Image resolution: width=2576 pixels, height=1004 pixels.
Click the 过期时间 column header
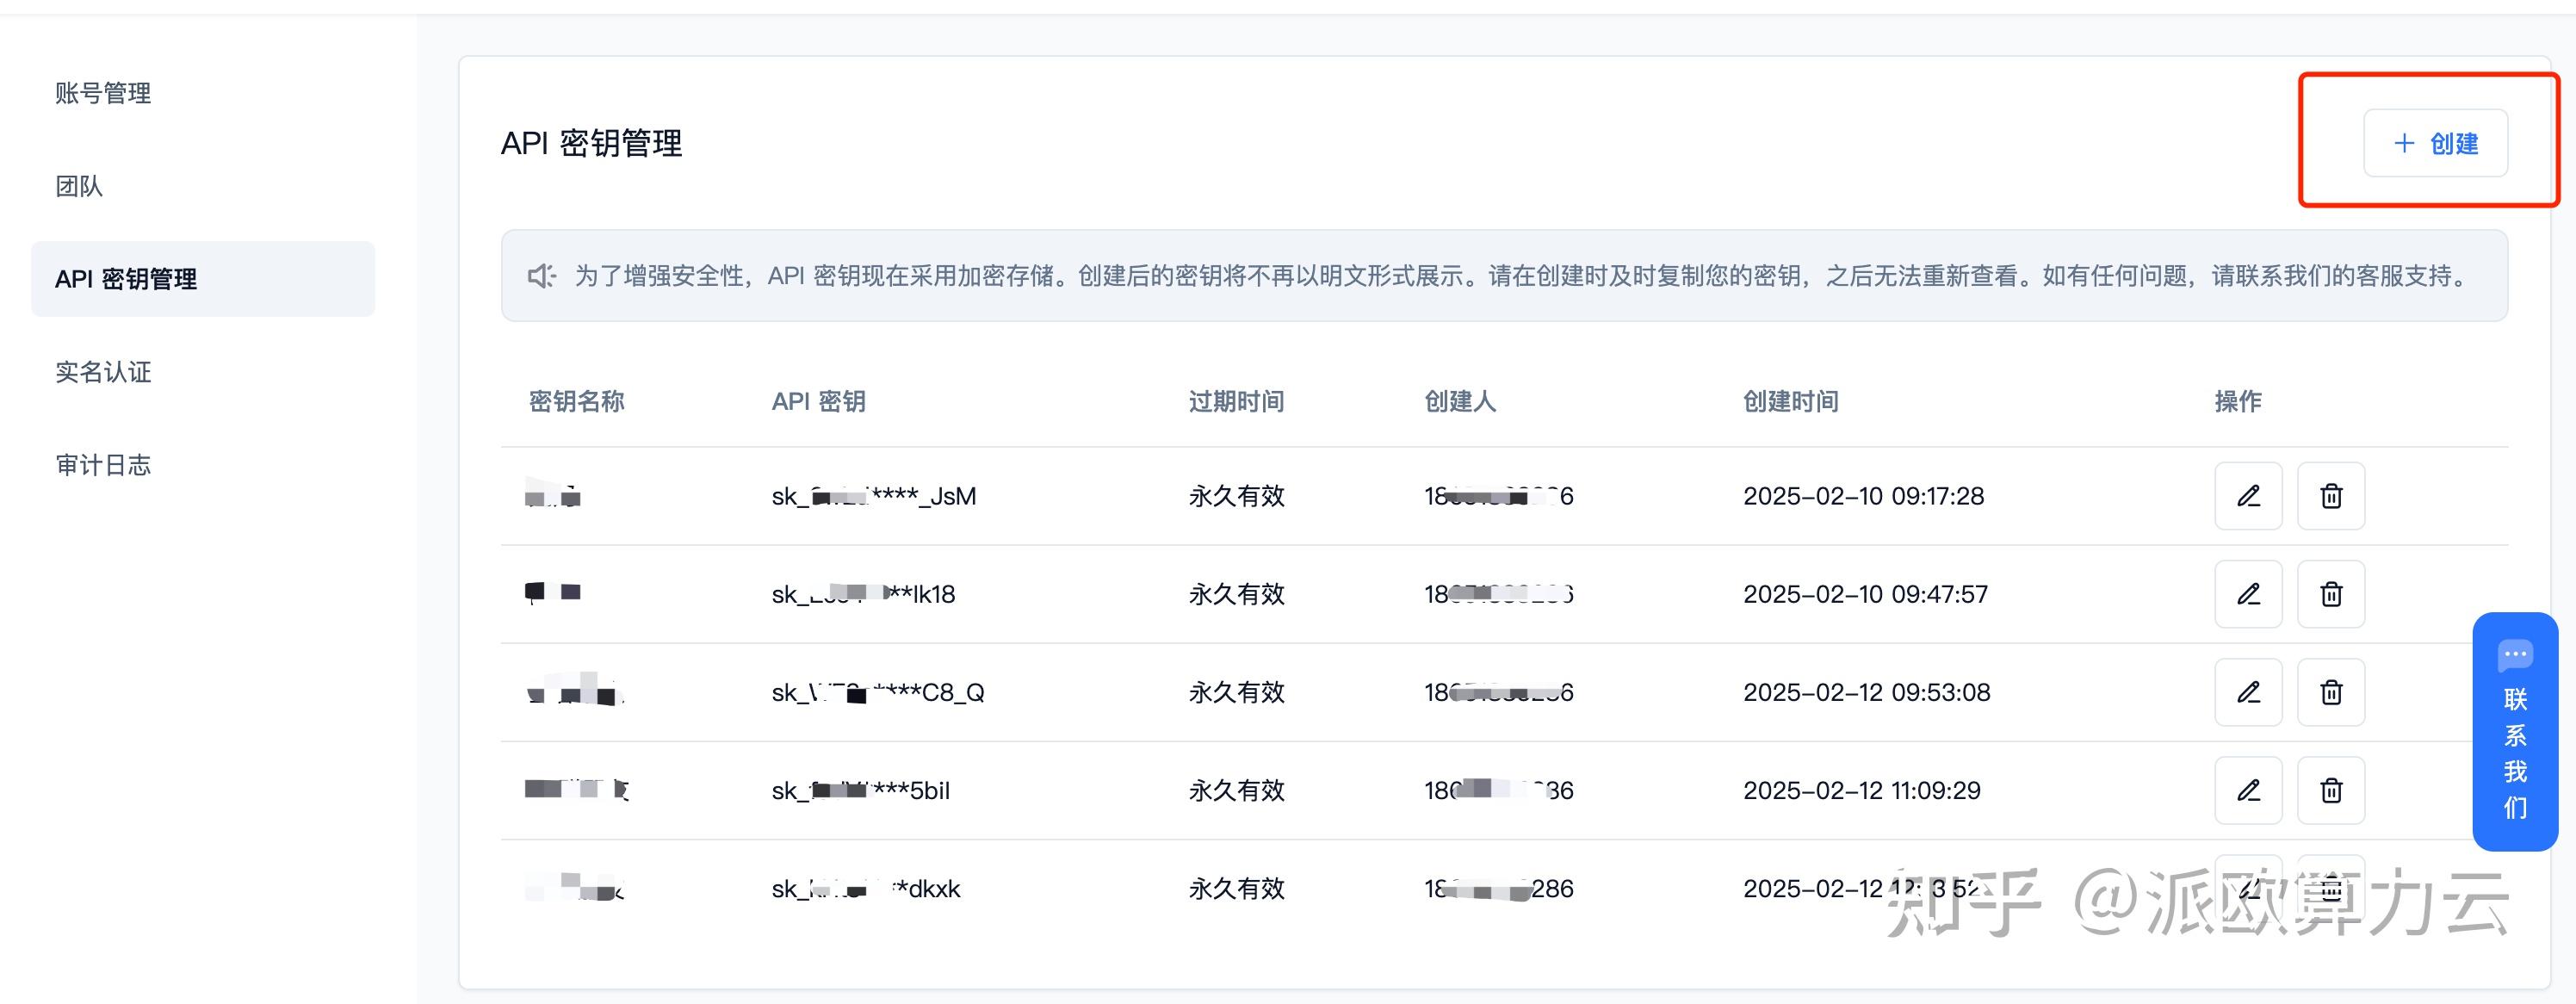1236,402
